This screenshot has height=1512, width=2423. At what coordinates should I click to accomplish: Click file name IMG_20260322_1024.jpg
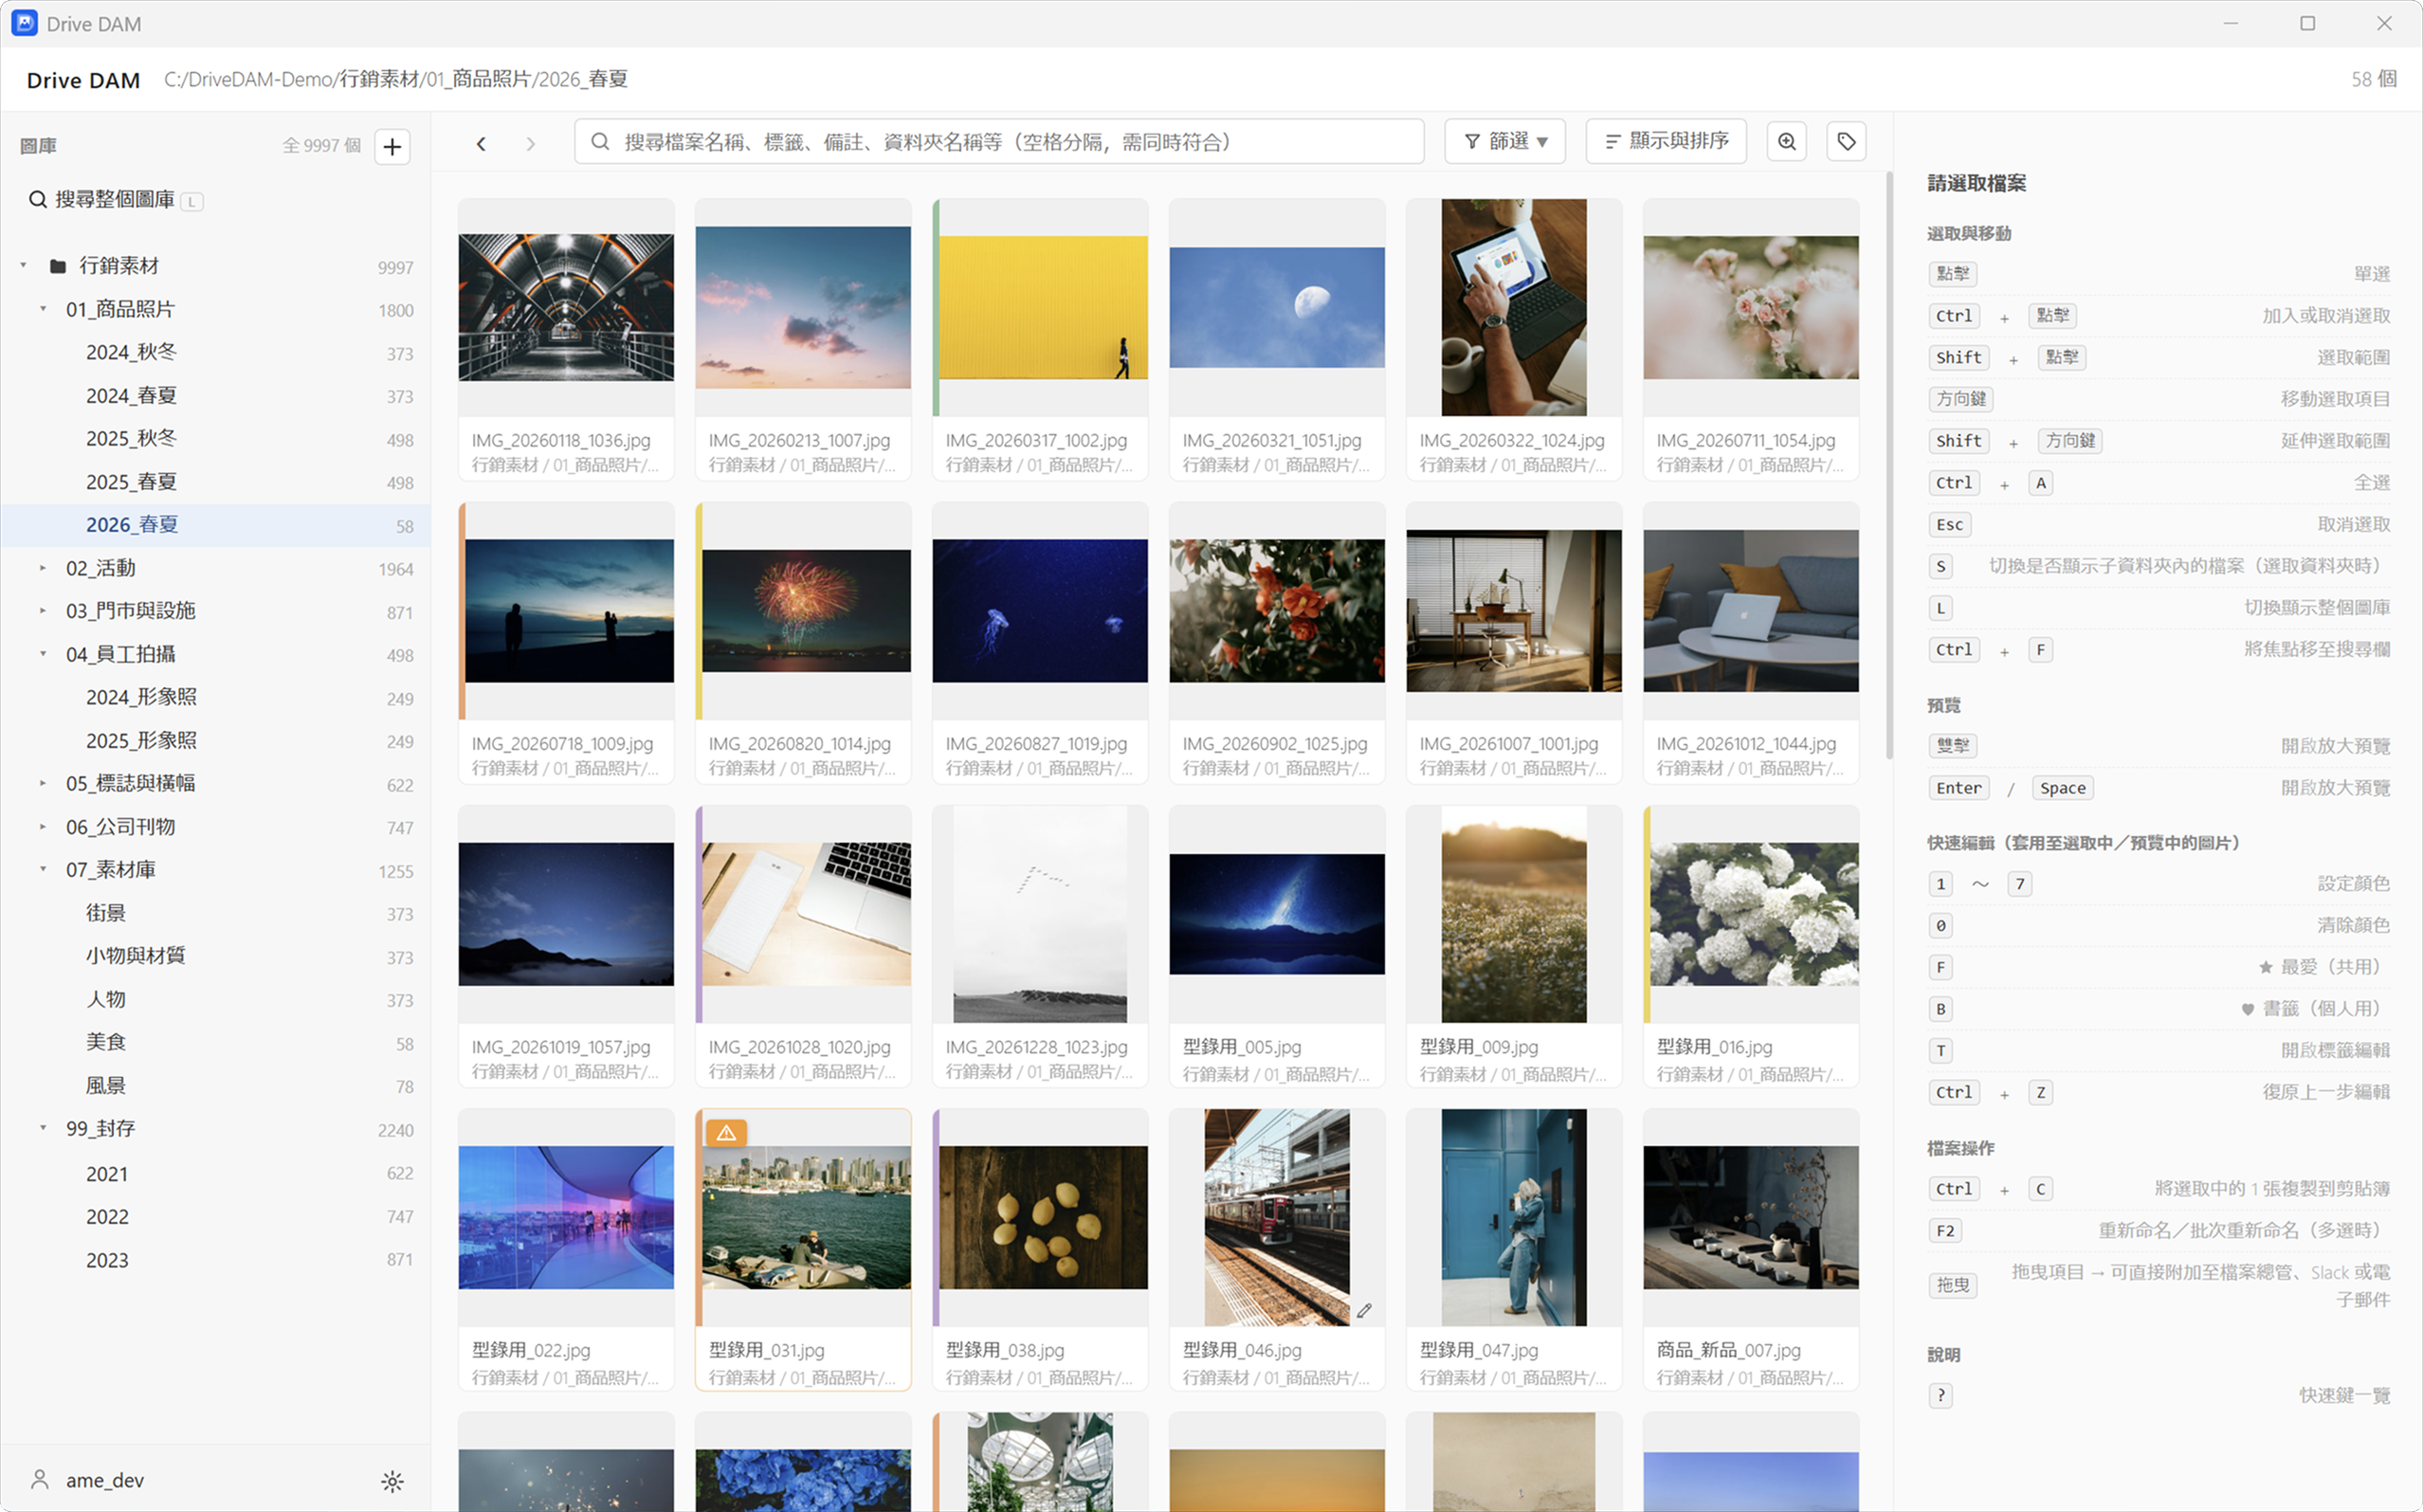click(1512, 441)
